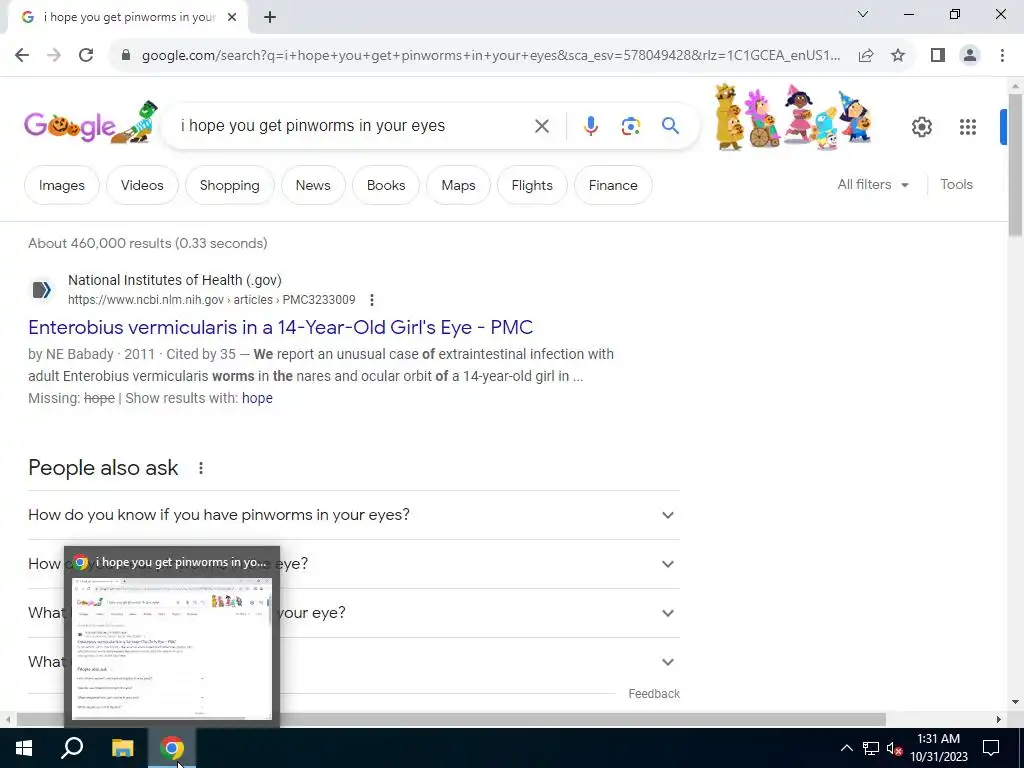Click Chrome icon in the taskbar

(172, 748)
